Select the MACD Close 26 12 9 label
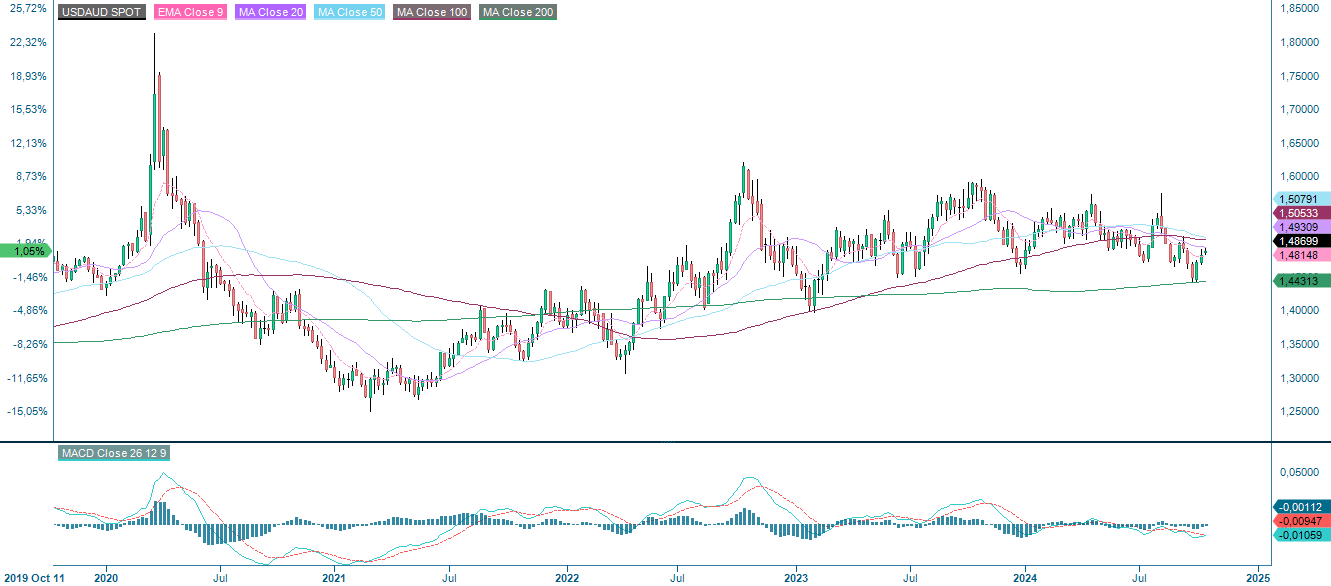Viewport: 1331px width, 586px height. coord(115,453)
